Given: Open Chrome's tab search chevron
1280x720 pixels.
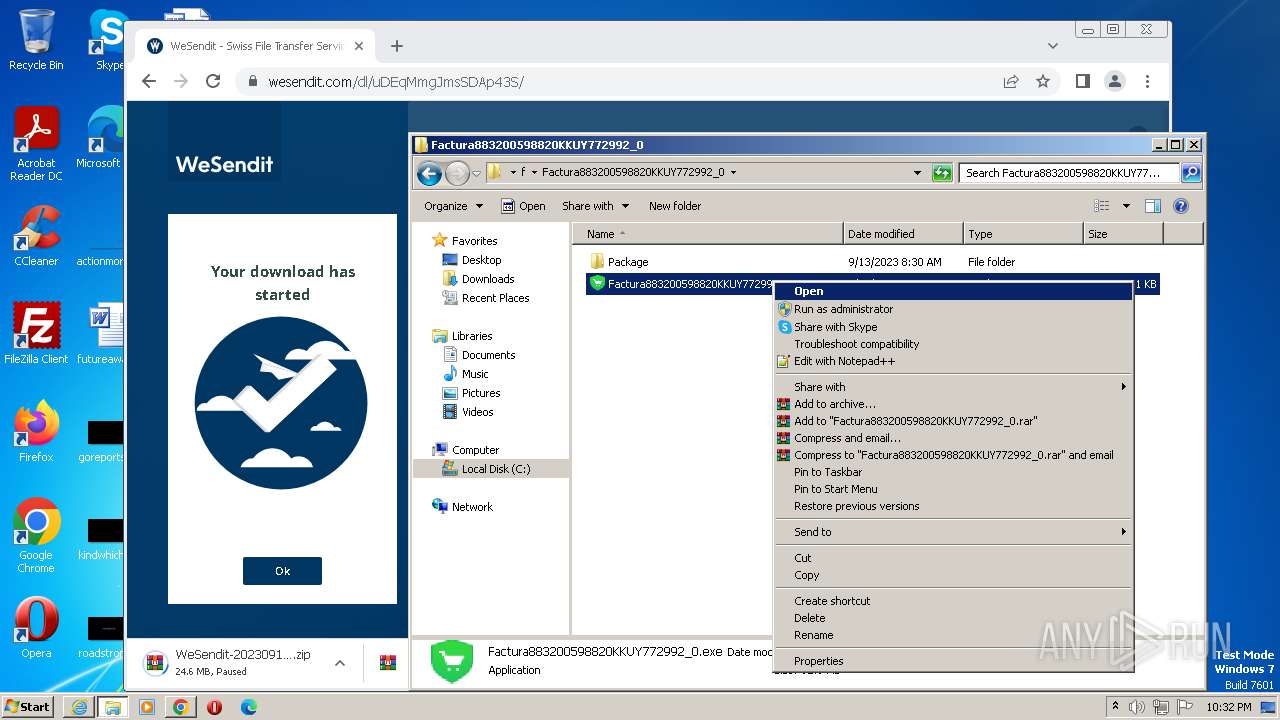Looking at the screenshot, I should [x=1052, y=46].
